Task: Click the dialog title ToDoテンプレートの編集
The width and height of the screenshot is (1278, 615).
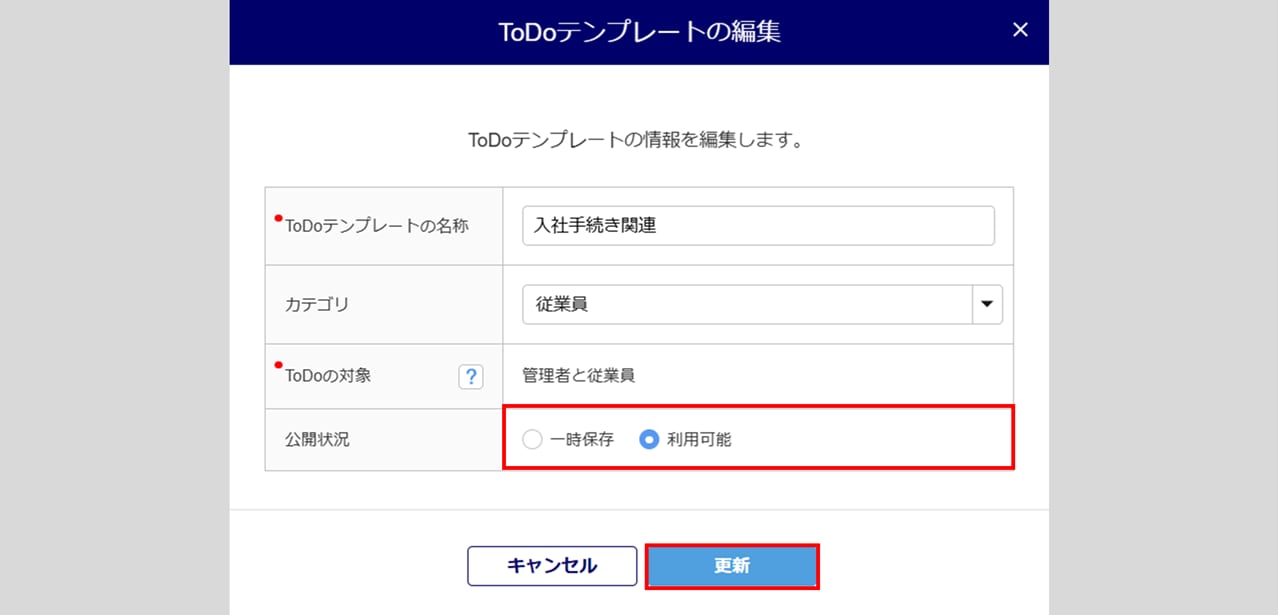Action: point(639,32)
